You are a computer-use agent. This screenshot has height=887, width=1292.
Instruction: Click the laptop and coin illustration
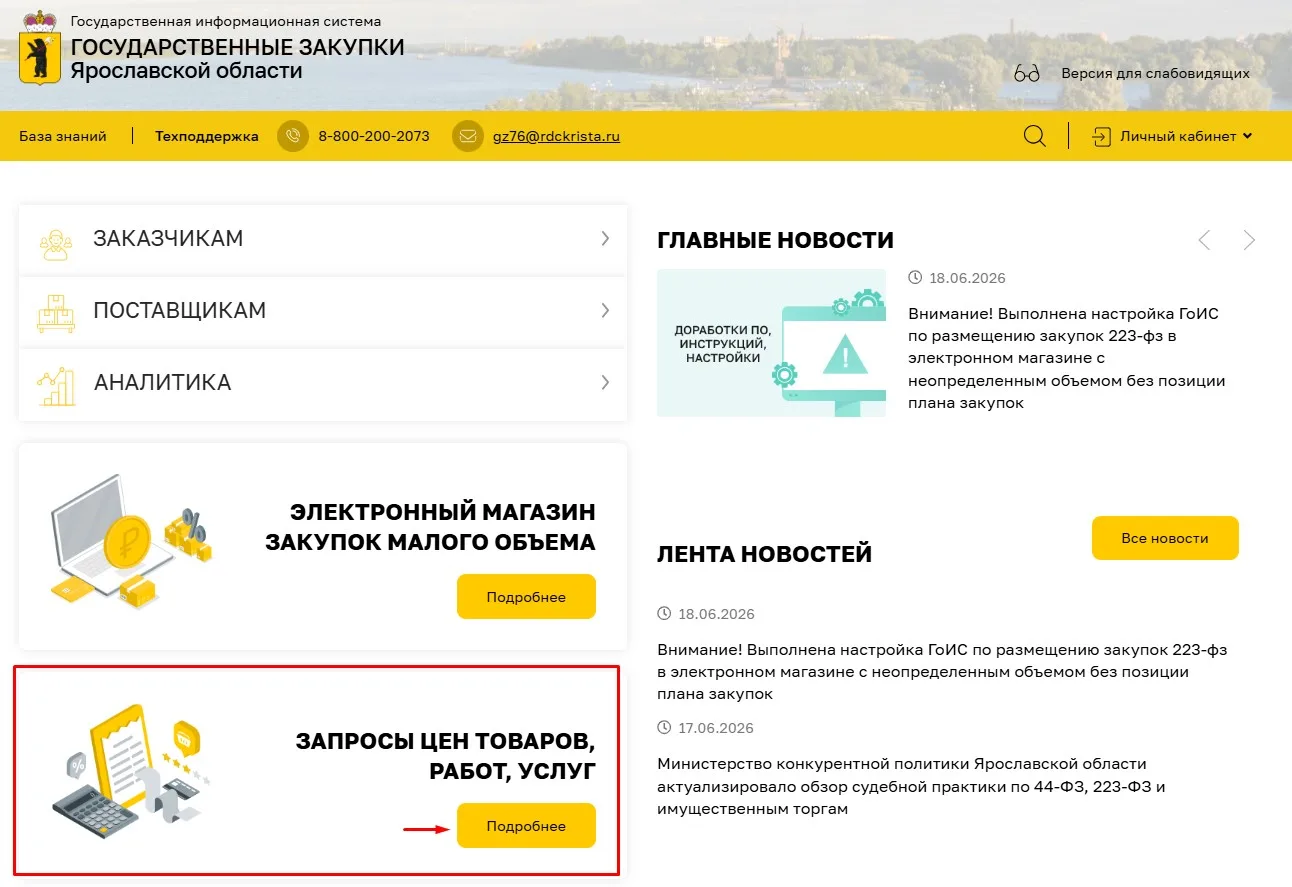(130, 544)
